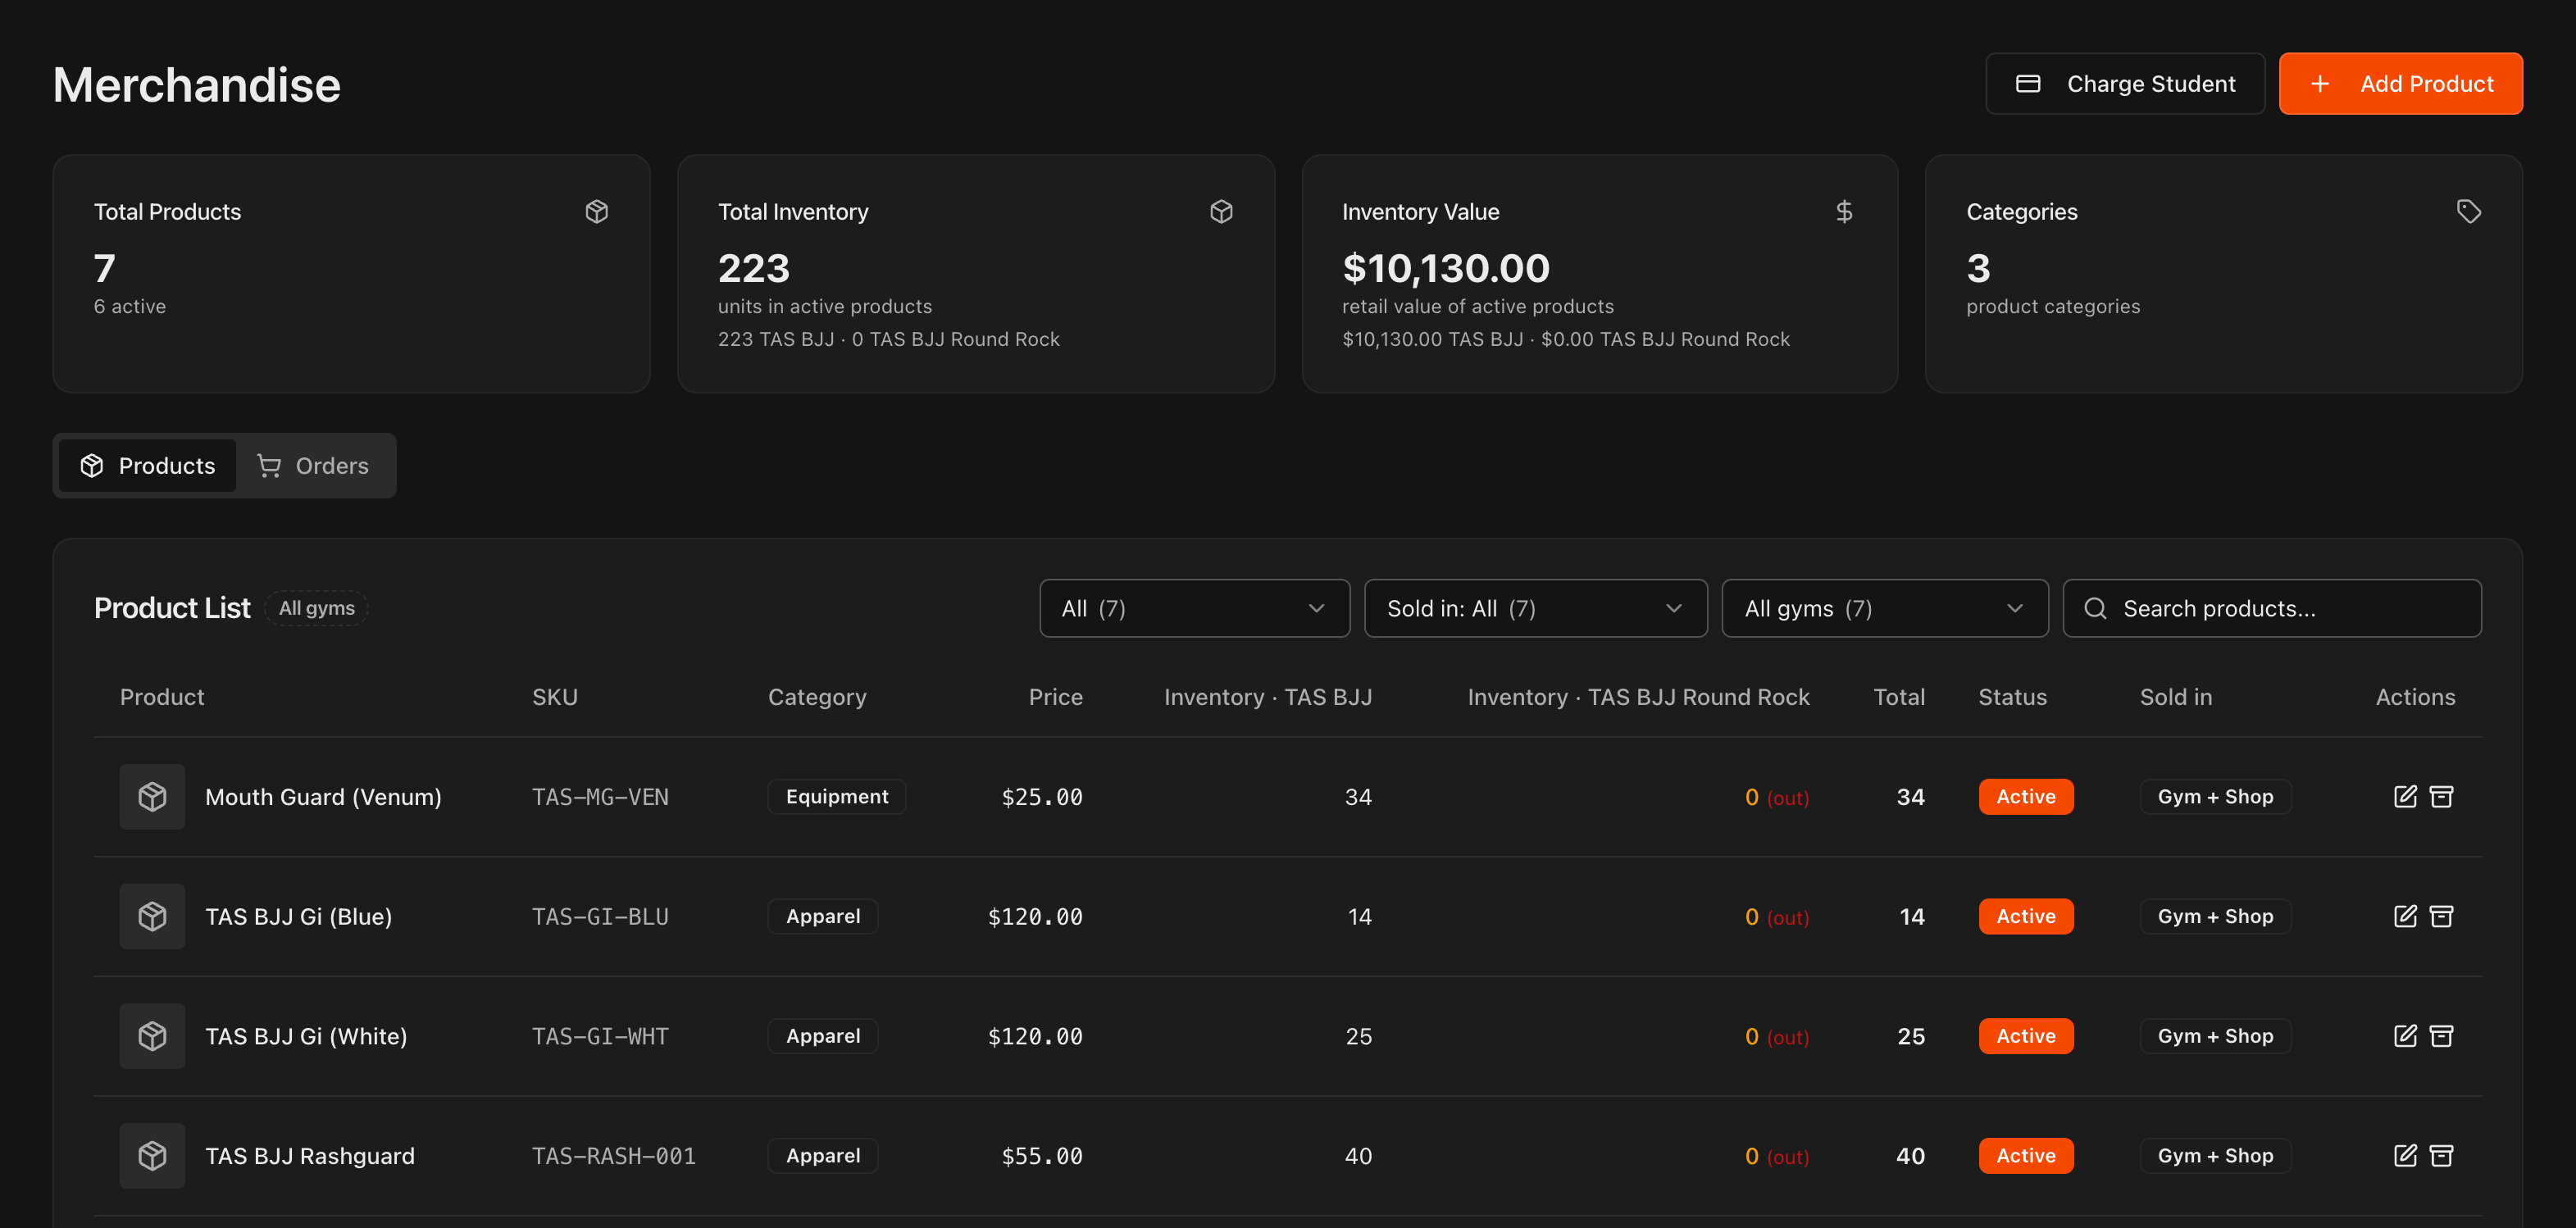This screenshot has height=1228, width=2576.
Task: Click the archive icon for Mouth Guard (Venum)
Action: pyautogui.click(x=2441, y=796)
